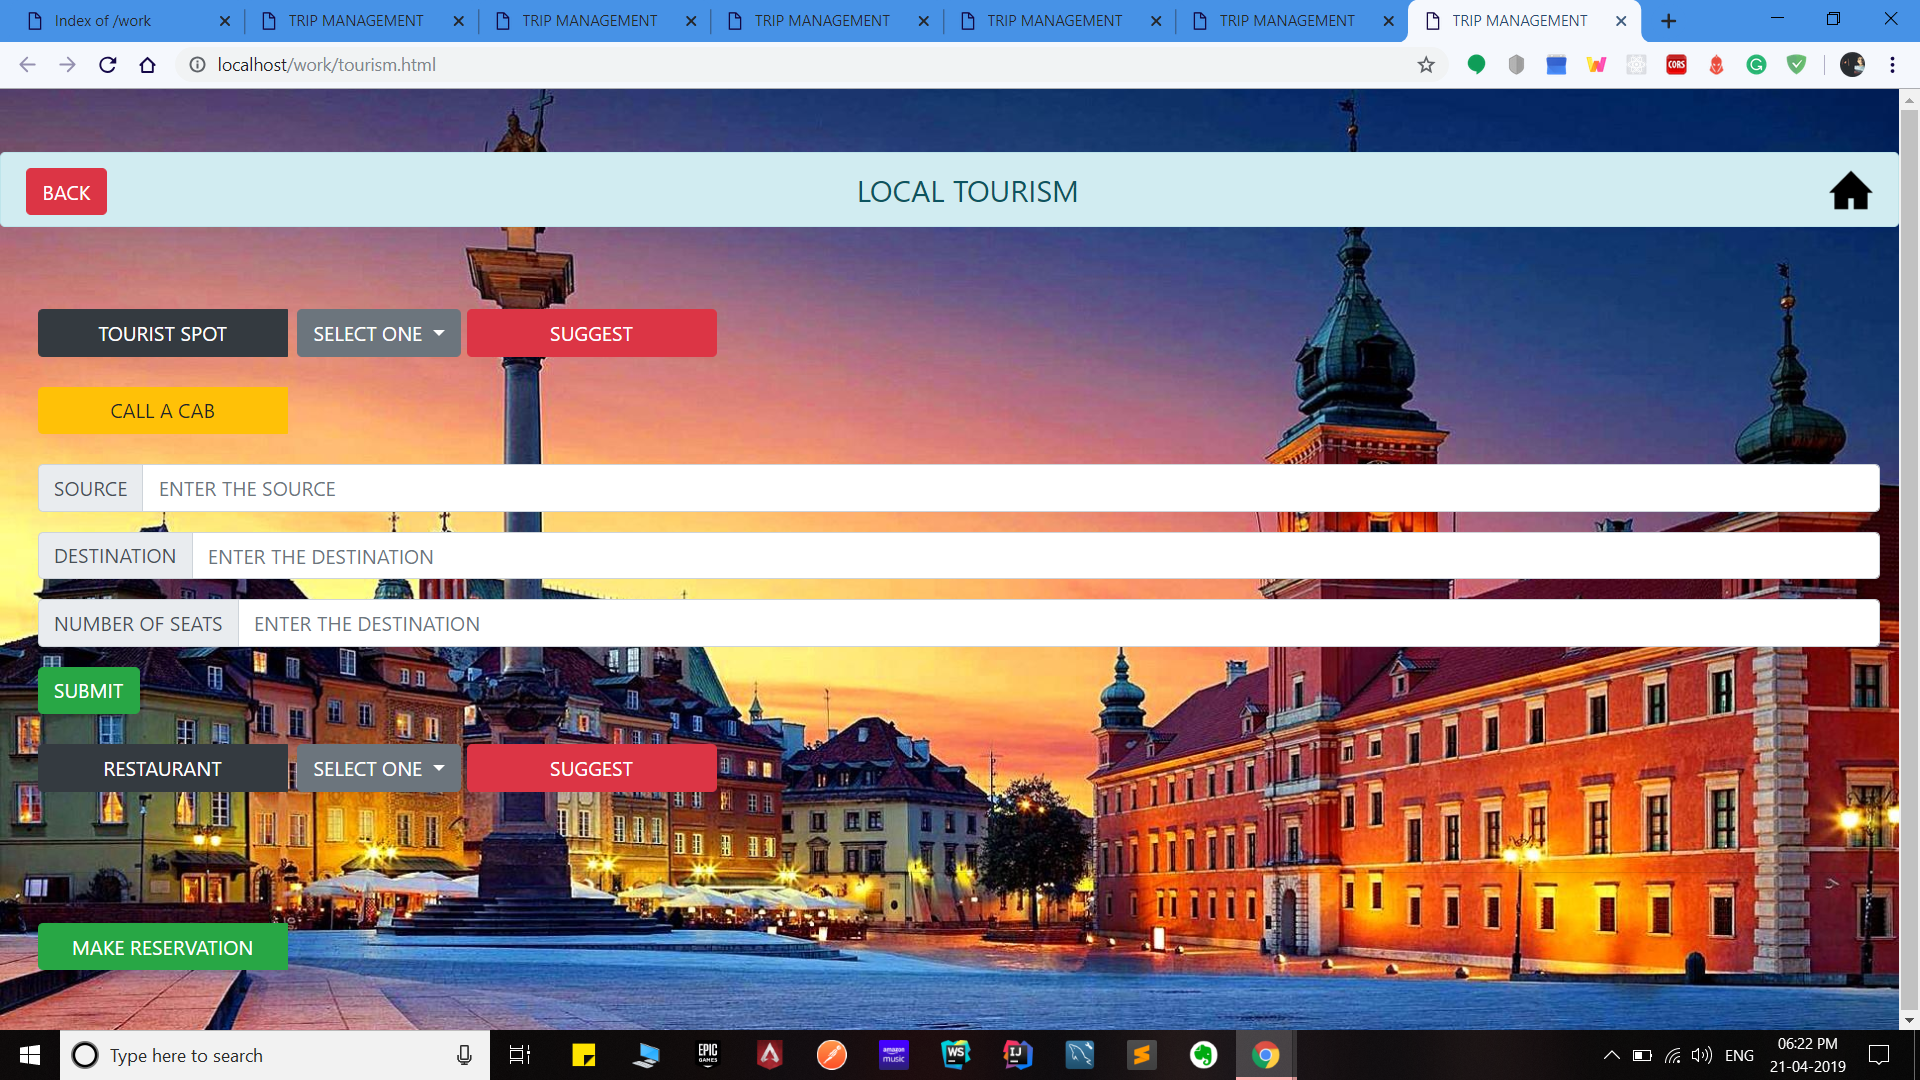Open new browser tab

click(x=1668, y=21)
